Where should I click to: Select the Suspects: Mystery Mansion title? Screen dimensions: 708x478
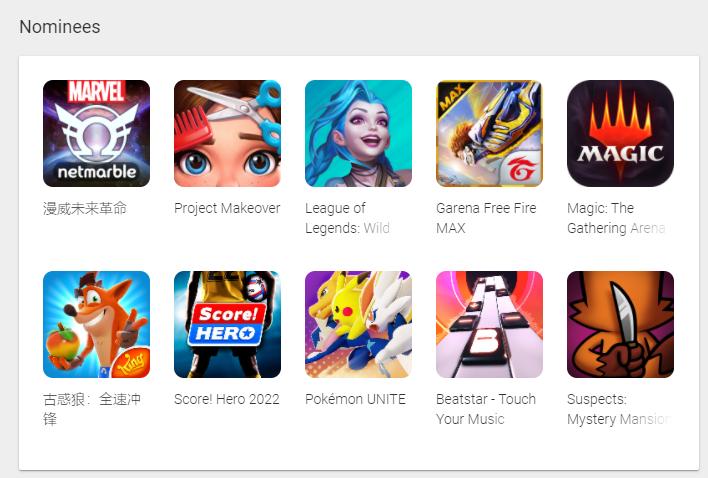click(618, 409)
